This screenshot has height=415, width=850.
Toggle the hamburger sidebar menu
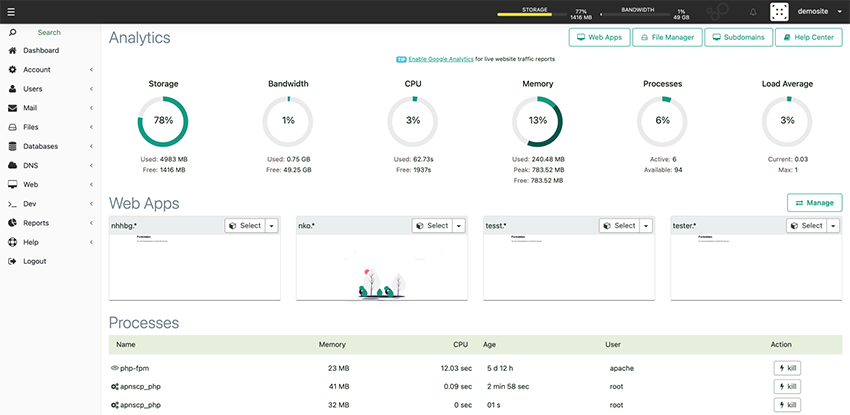tap(11, 11)
